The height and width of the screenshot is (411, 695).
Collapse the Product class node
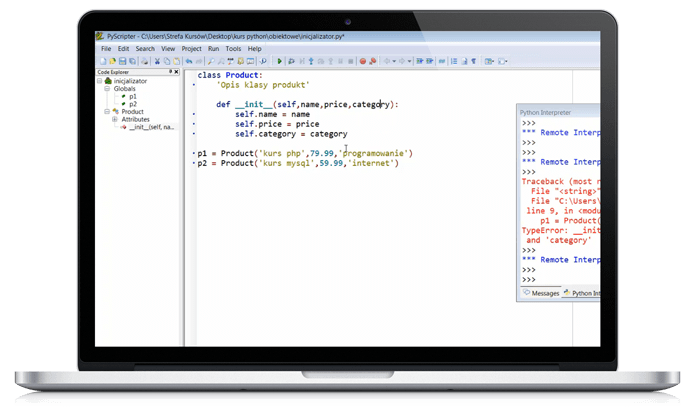click(x=107, y=111)
